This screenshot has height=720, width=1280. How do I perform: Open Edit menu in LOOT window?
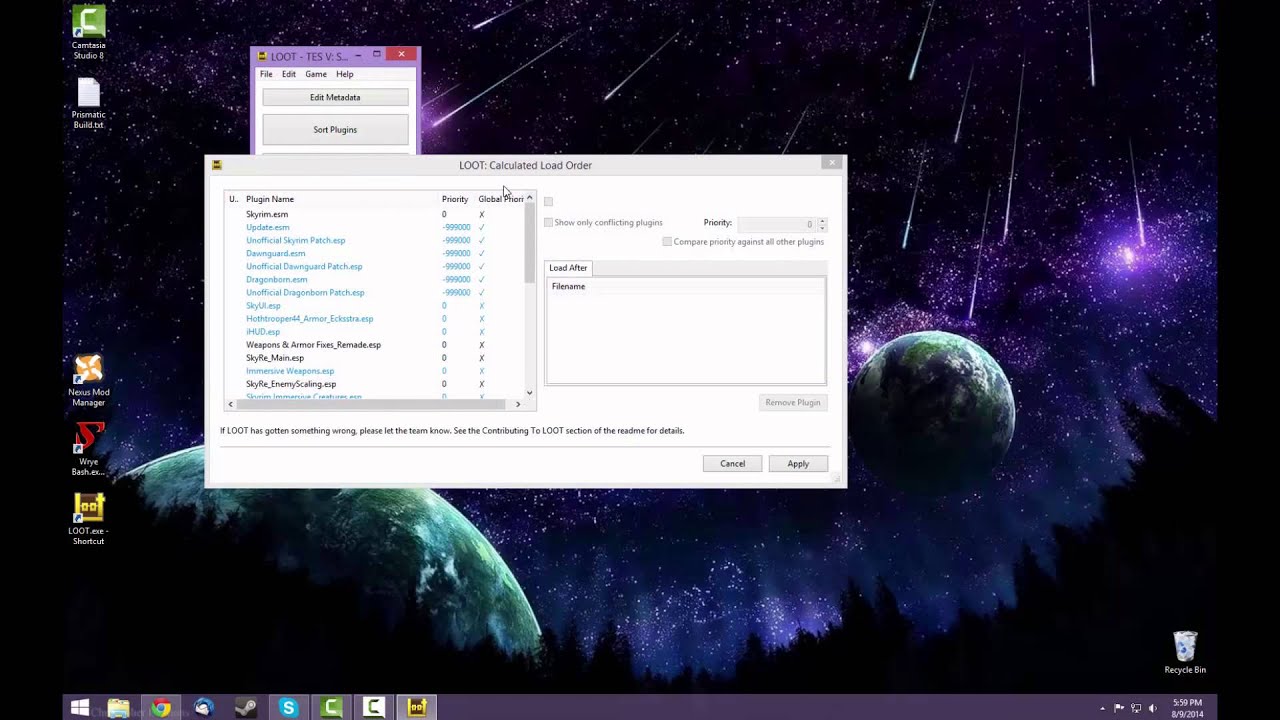[x=288, y=74]
